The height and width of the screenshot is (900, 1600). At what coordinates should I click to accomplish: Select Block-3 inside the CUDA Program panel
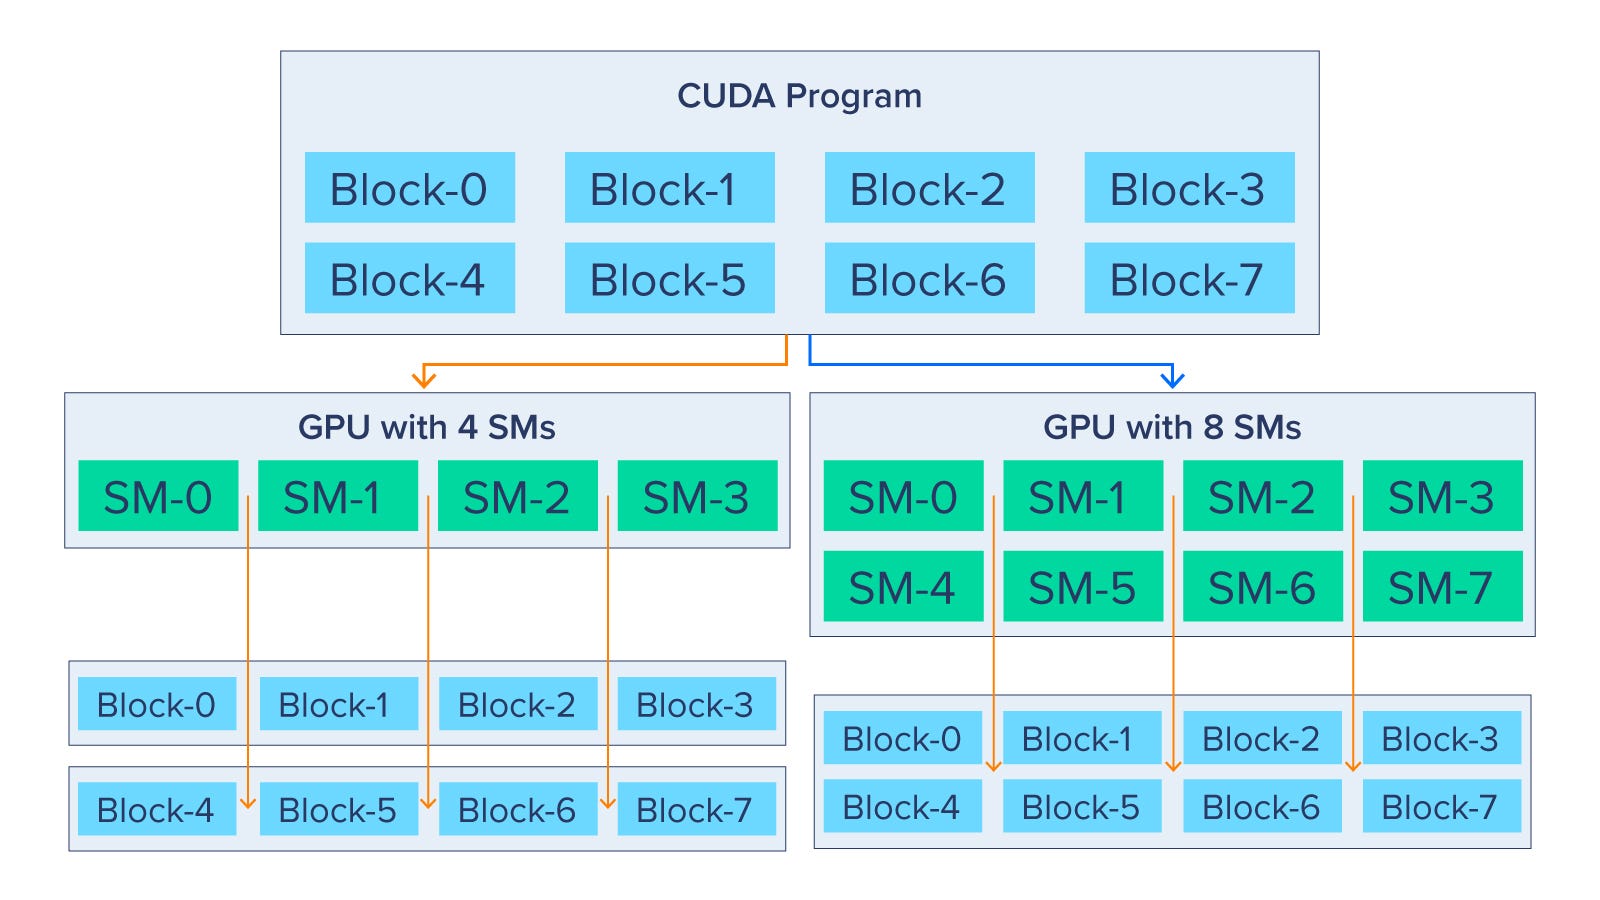tap(1189, 187)
